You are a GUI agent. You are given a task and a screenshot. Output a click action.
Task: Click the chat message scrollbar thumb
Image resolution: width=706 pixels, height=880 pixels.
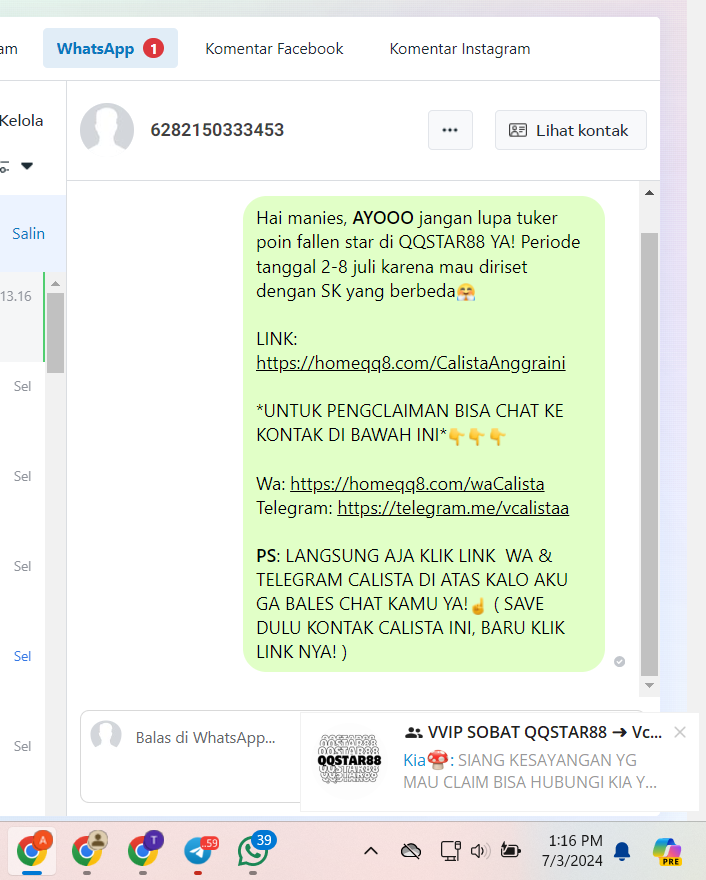[649, 453]
